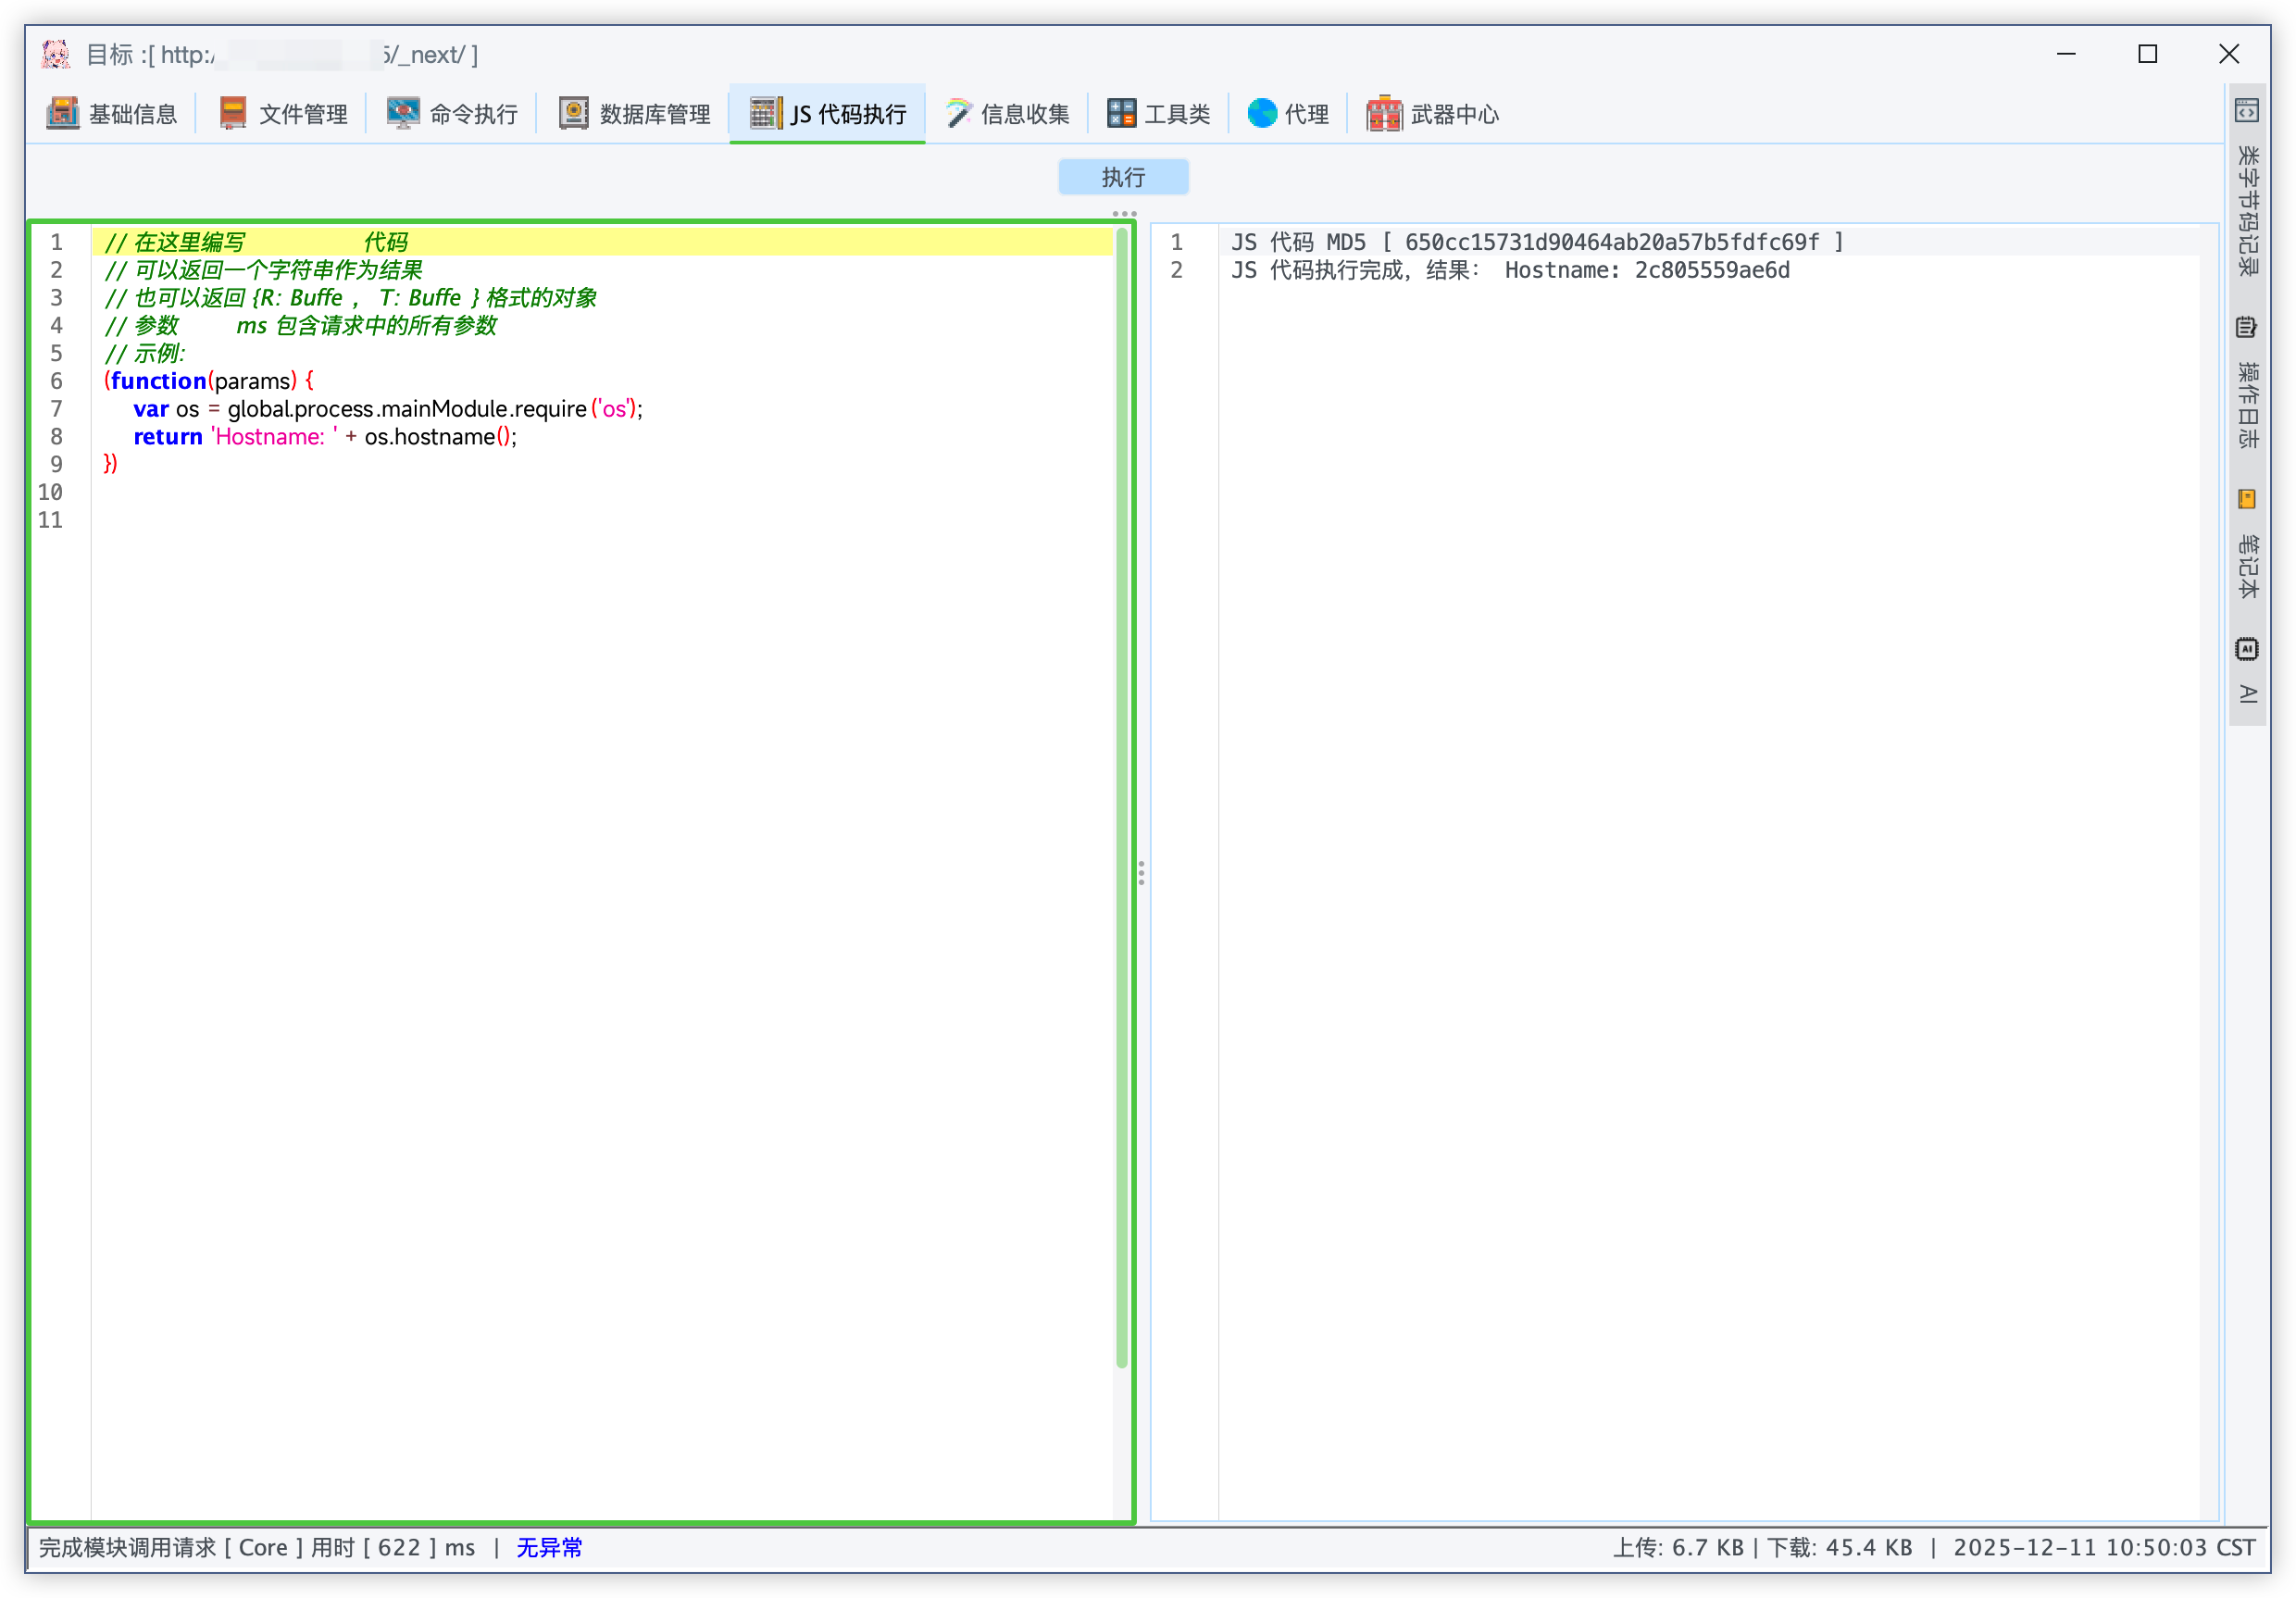2296x1598 pixels.
Task: Open the AI sidebar panel icon
Action: 2246,649
